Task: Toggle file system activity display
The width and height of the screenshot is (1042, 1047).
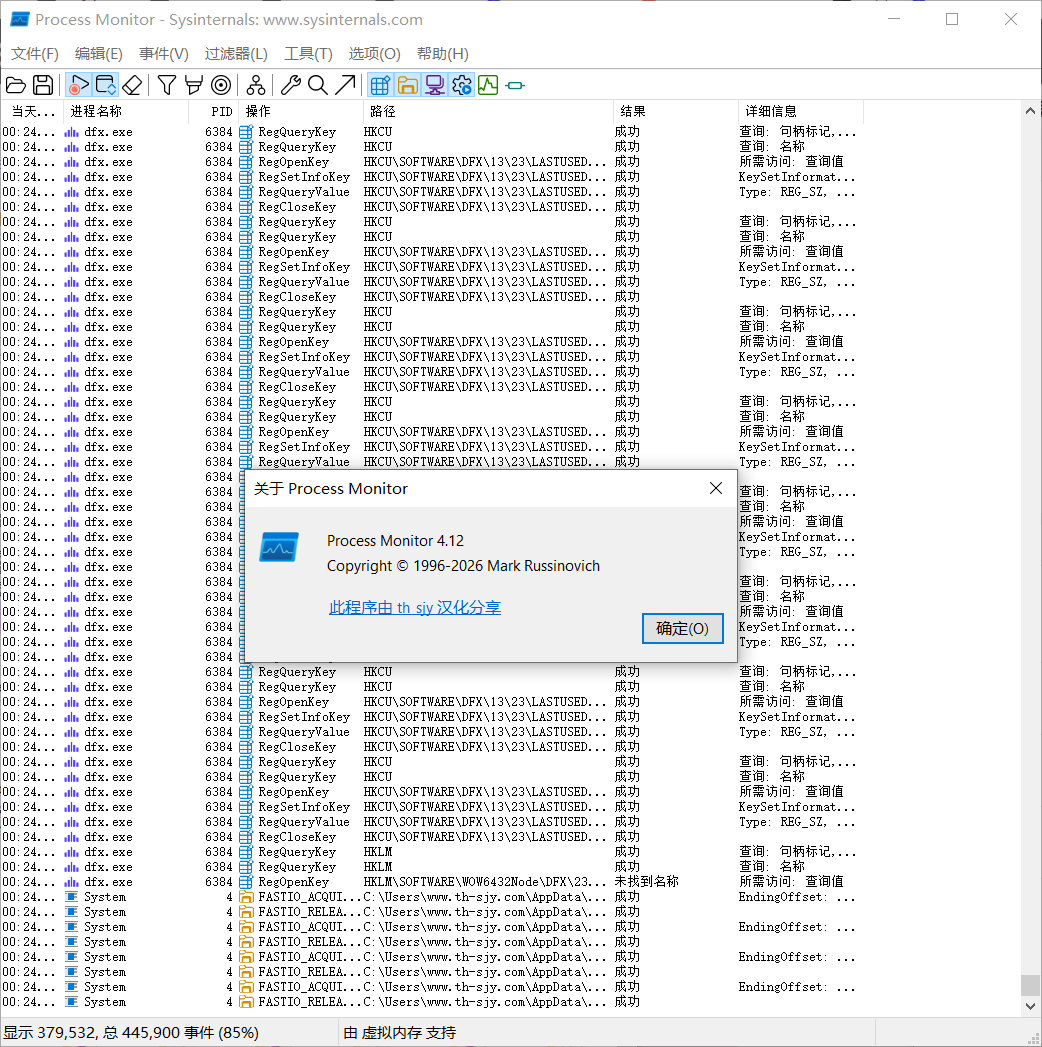Action: [407, 85]
